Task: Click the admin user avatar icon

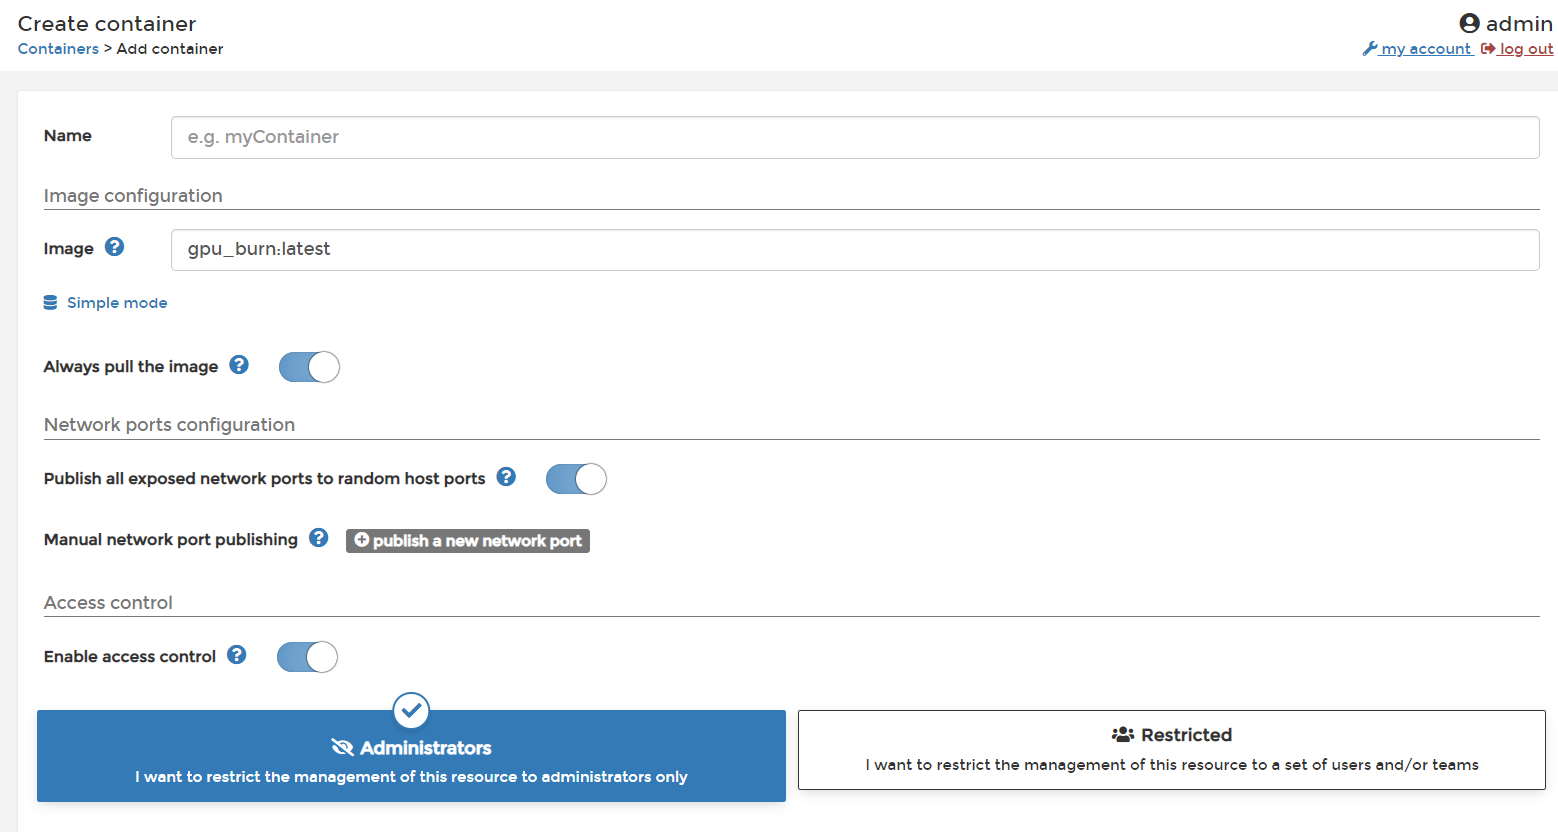Action: [1469, 23]
